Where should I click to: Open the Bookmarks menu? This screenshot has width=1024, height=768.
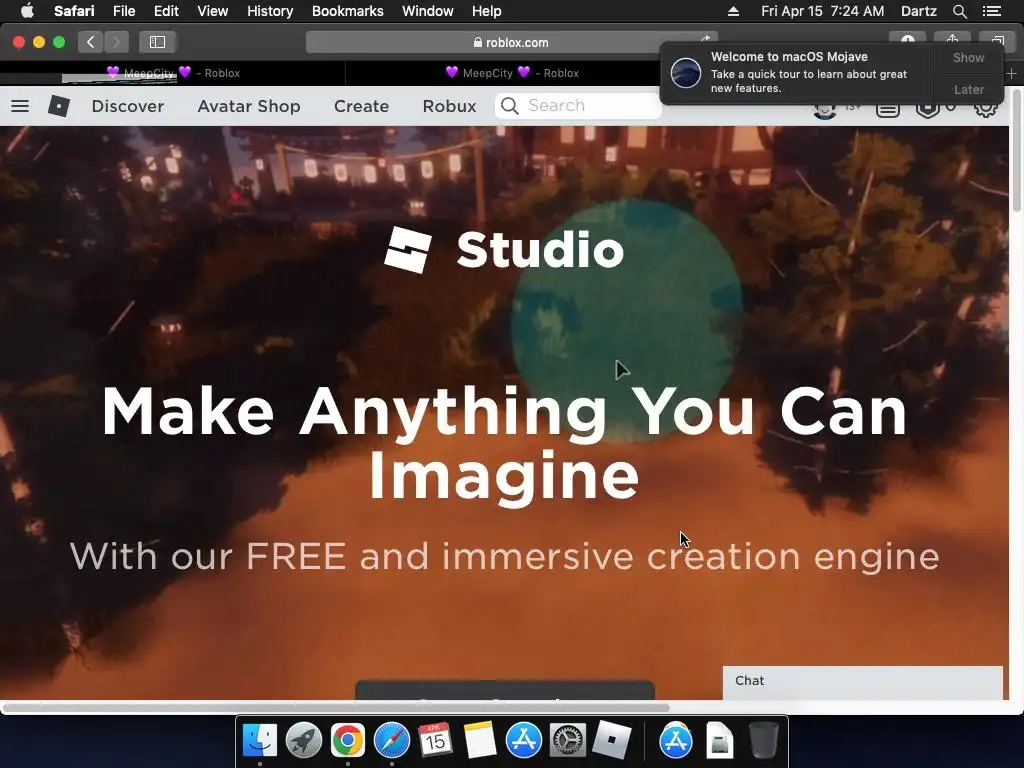coord(347,11)
